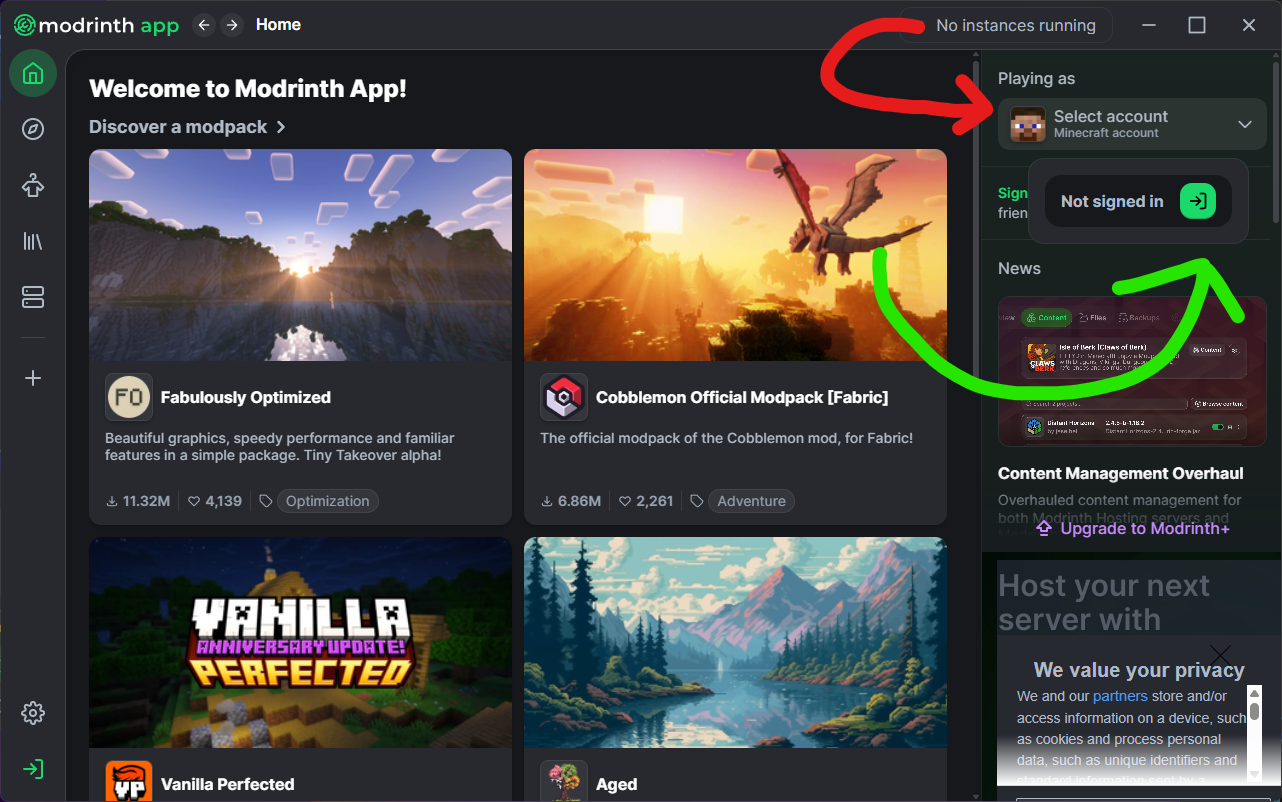This screenshot has height=802, width=1282.
Task: Open the skins page via the hanger icon
Action: 33,185
